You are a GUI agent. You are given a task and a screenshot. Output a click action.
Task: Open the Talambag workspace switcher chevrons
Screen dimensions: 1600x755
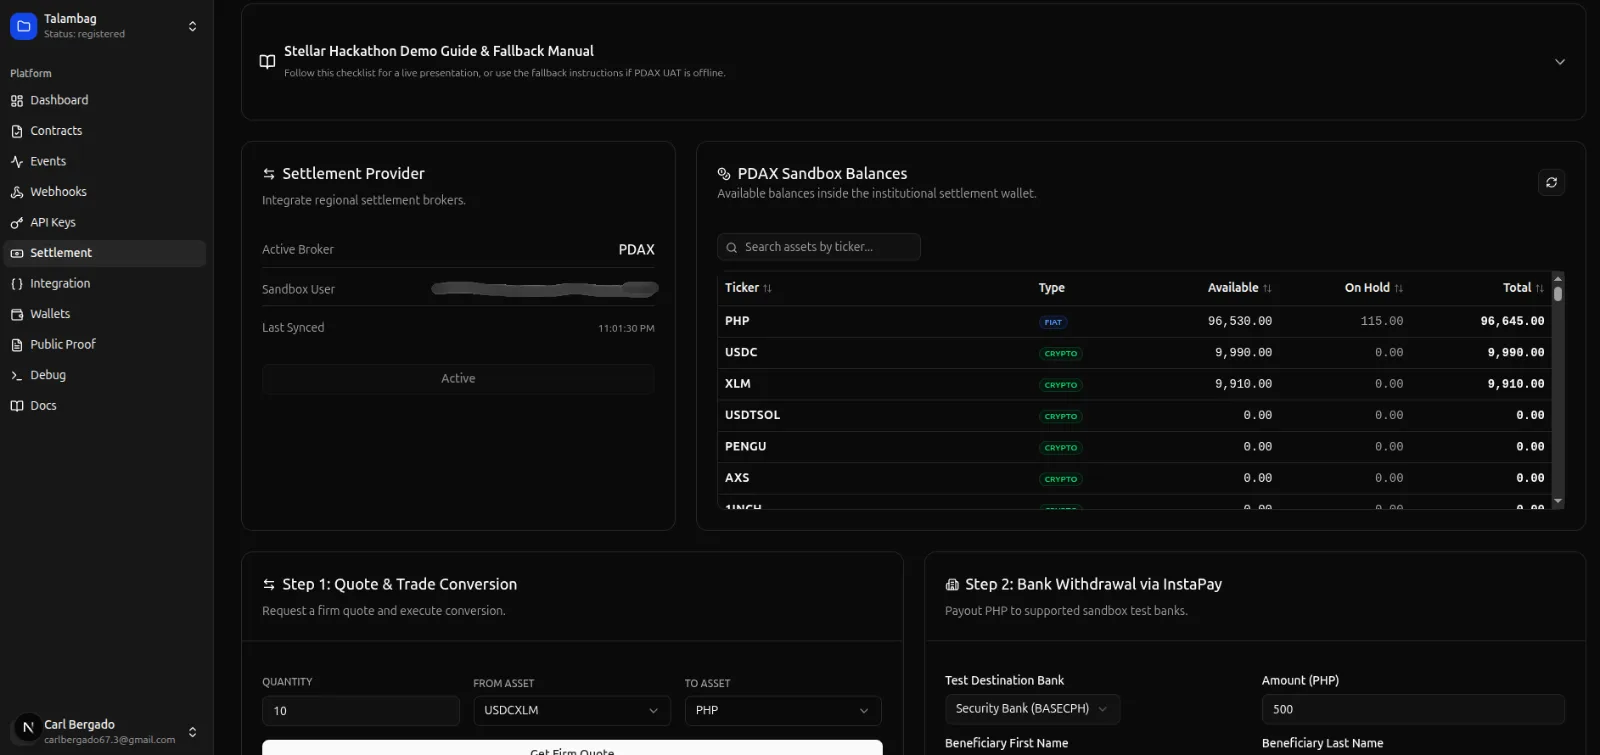(x=192, y=26)
